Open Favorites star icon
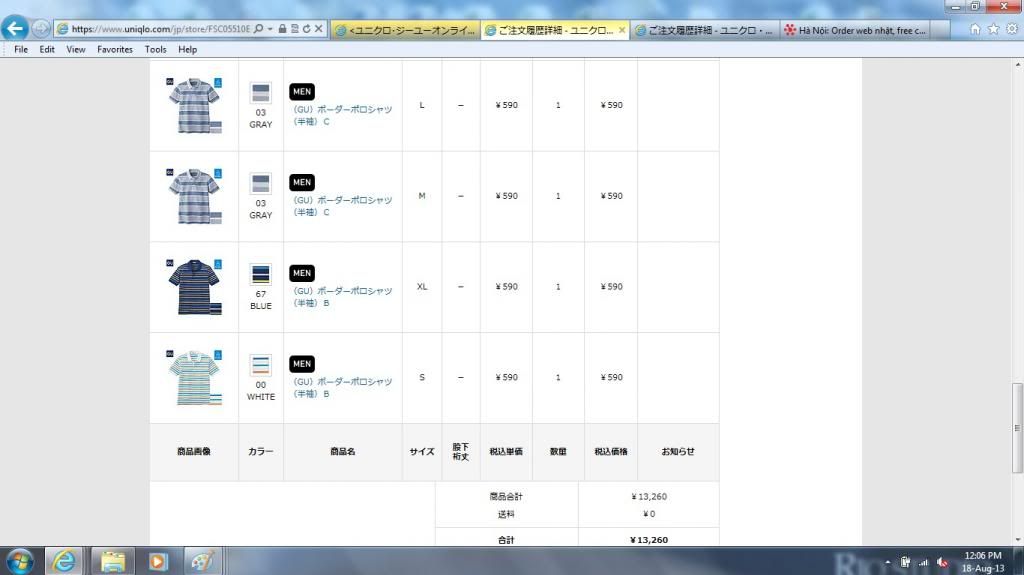 coord(993,29)
